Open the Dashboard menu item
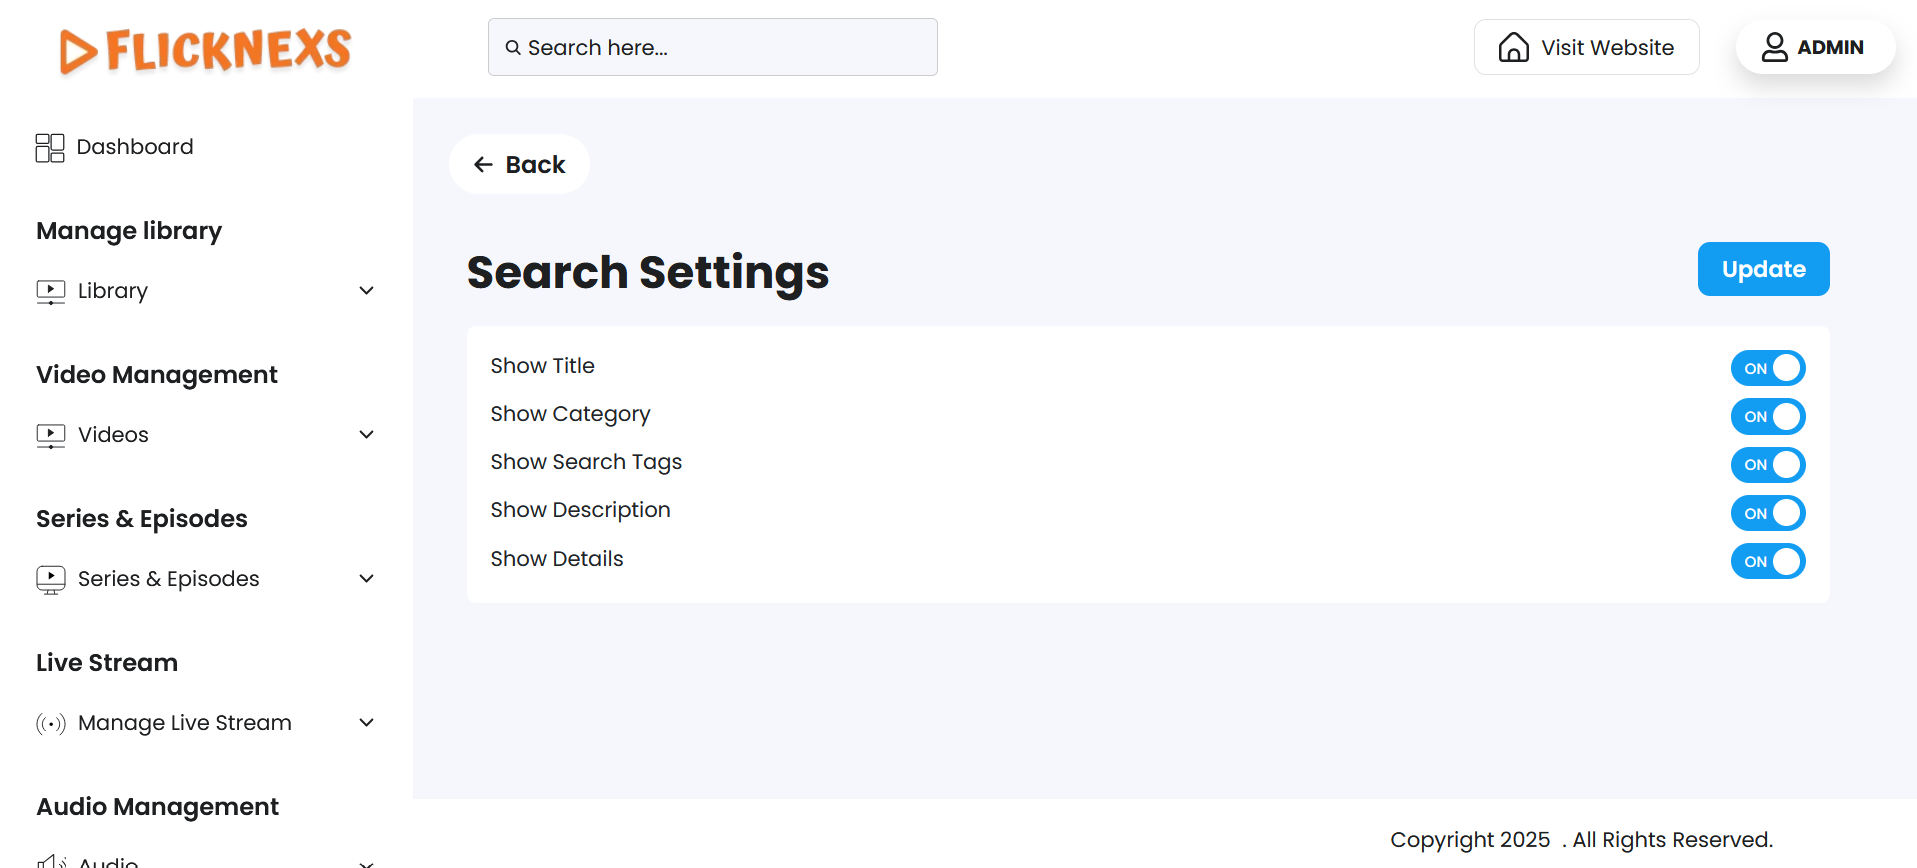The image size is (1917, 868). click(135, 147)
